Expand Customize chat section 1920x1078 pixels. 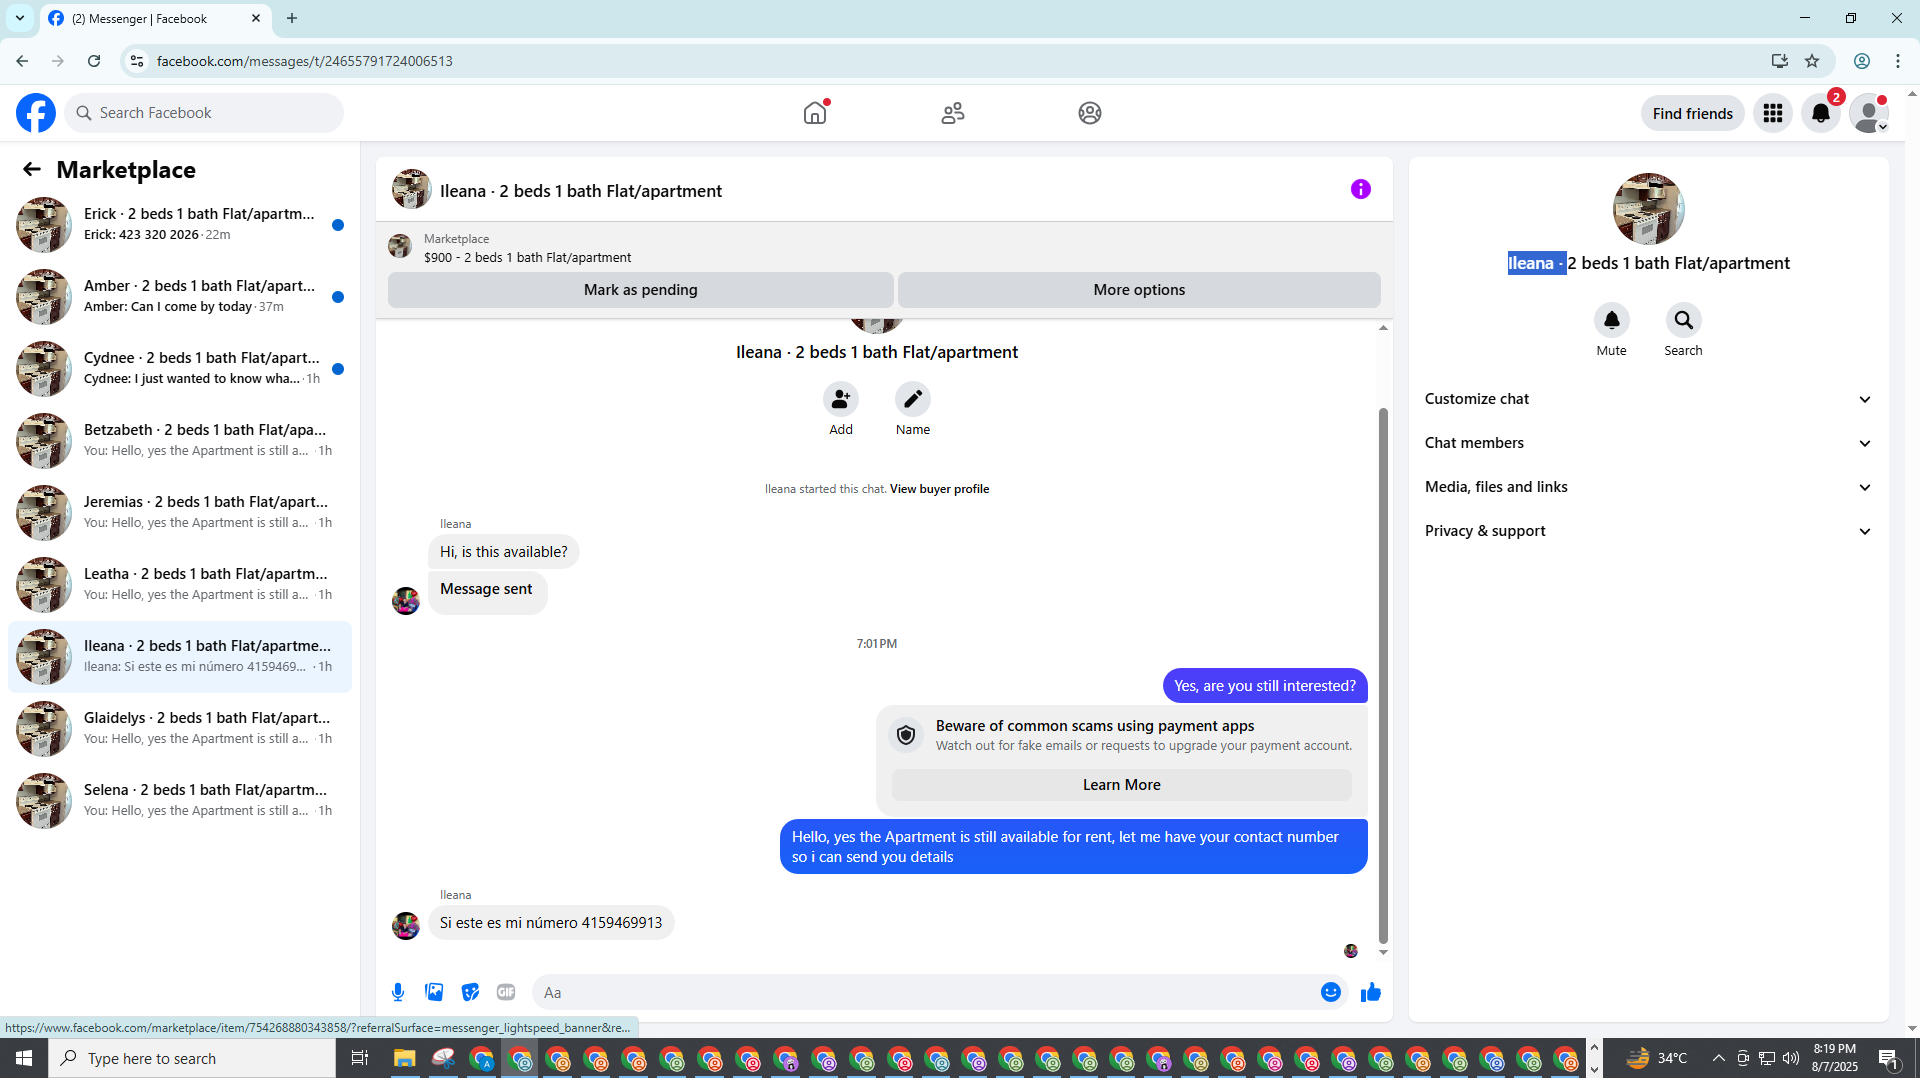pos(1648,399)
